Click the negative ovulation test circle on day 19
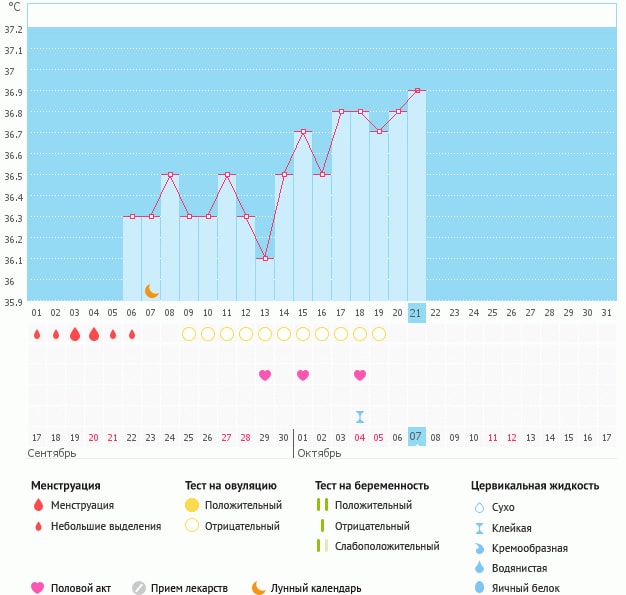This screenshot has width=626, height=595. 379,334
